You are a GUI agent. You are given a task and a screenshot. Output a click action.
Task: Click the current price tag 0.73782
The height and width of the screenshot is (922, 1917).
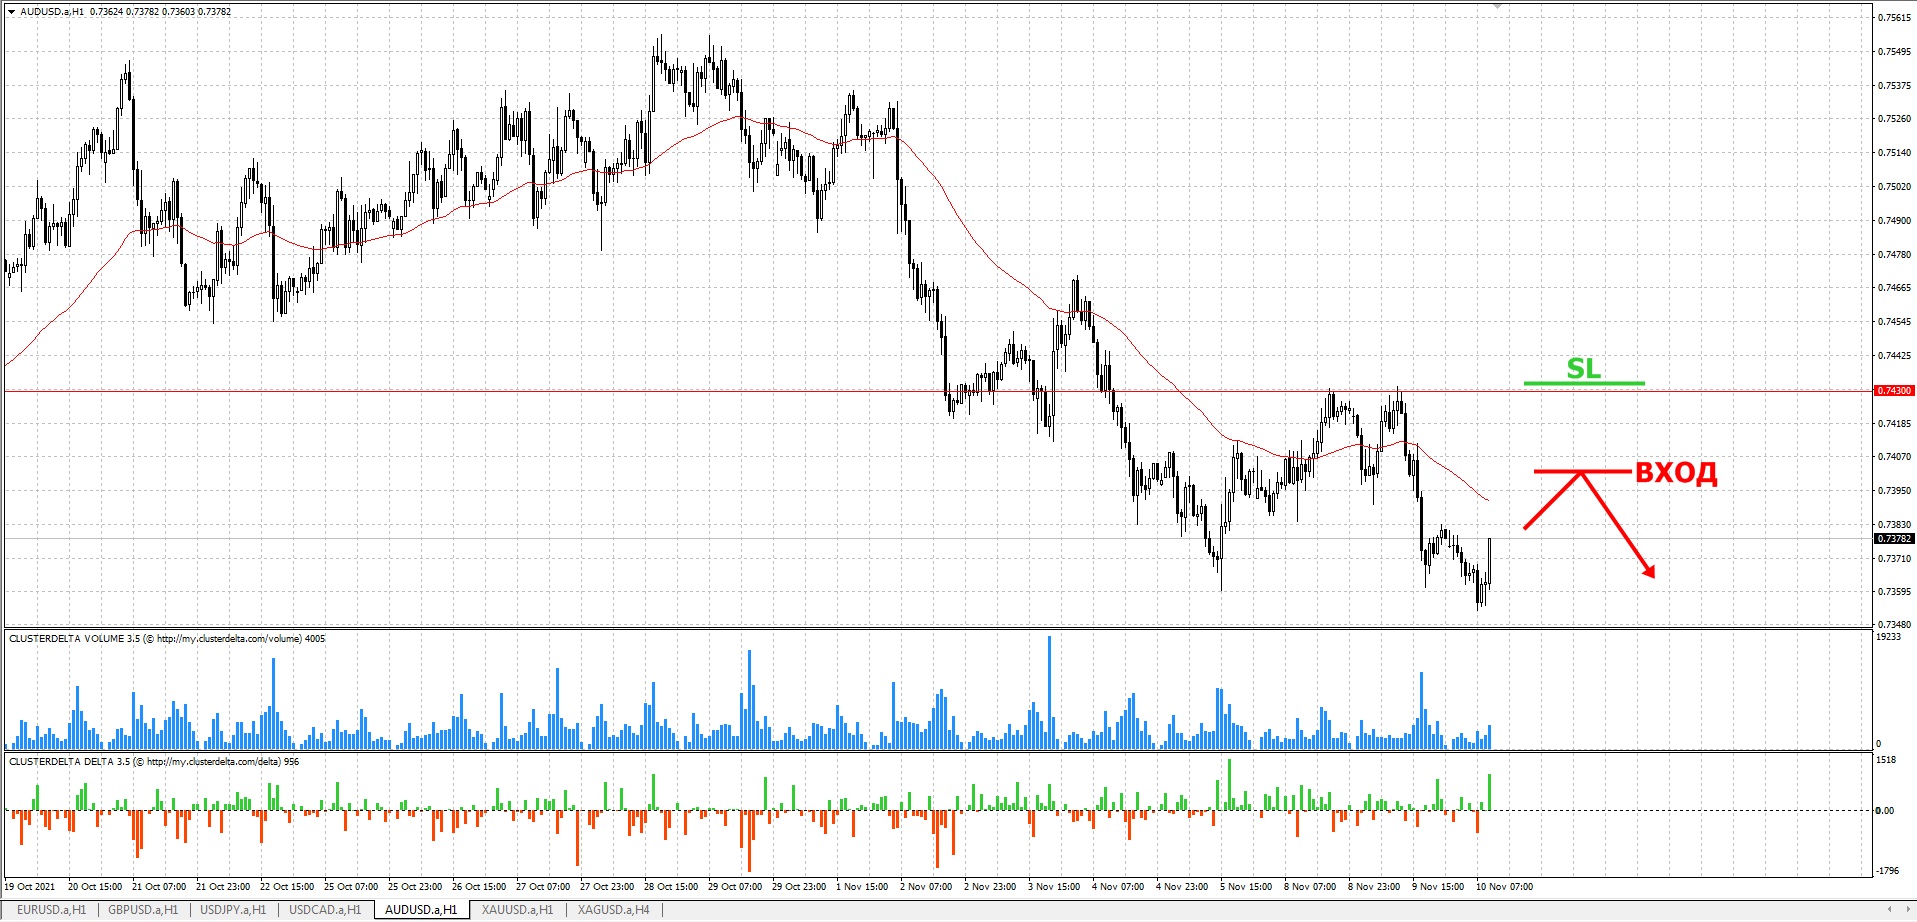coord(1893,539)
